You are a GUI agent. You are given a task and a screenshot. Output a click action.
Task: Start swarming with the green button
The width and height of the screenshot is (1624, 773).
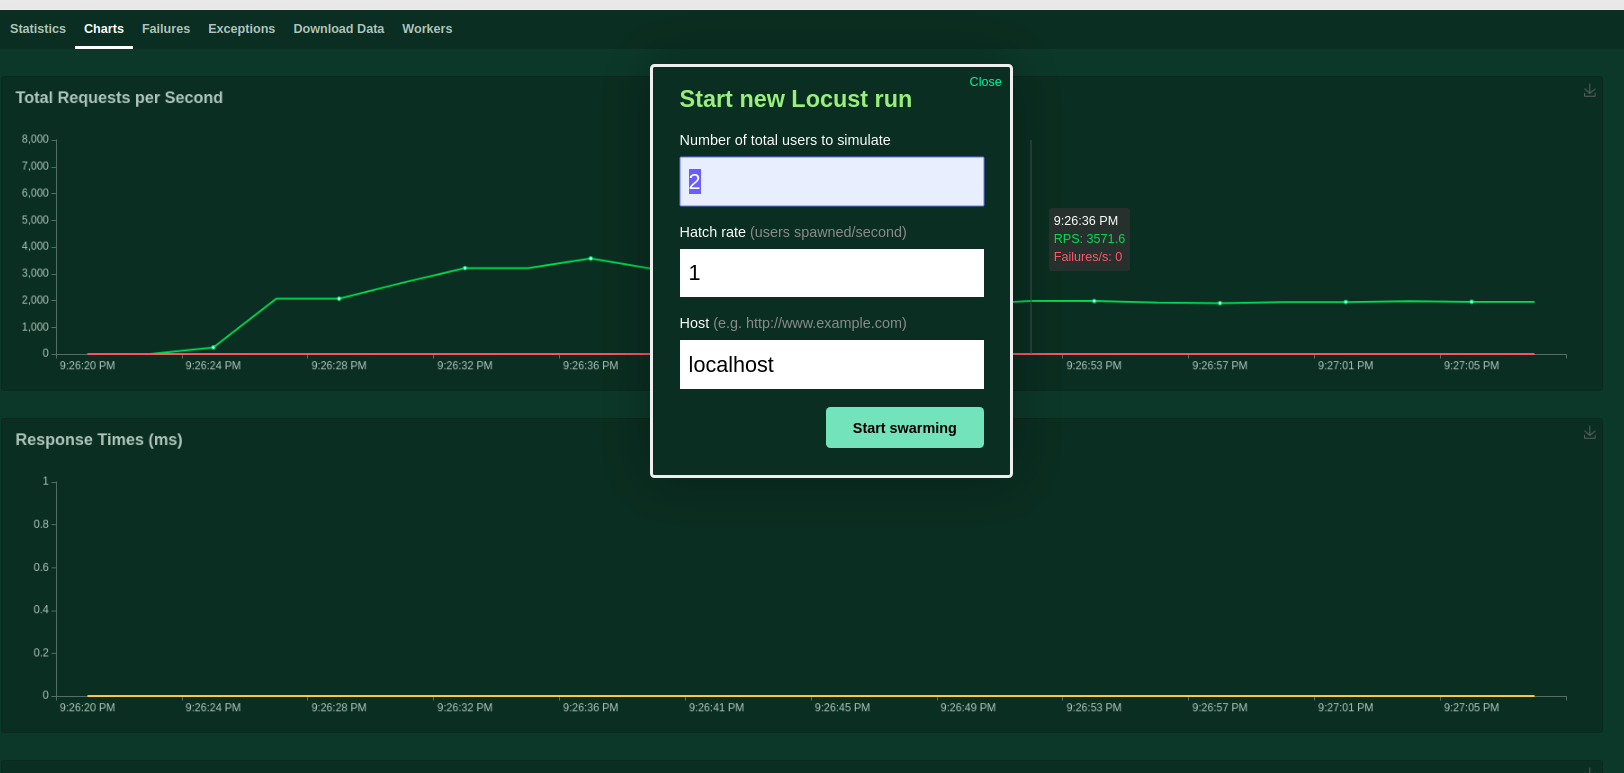905,428
